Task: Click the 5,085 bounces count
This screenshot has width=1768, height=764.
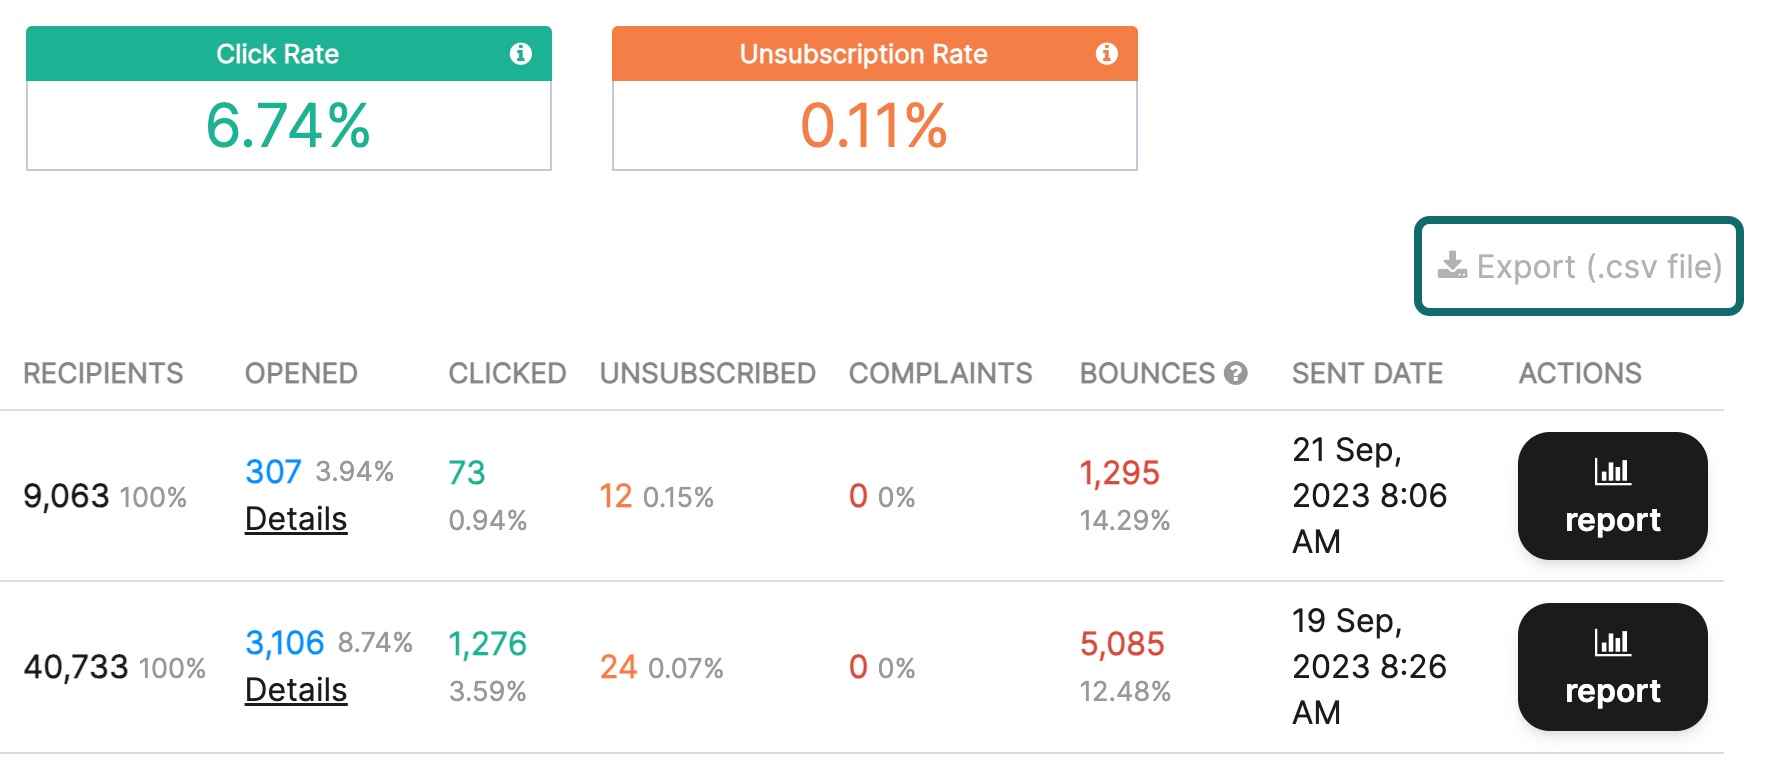Action: pyautogui.click(x=1122, y=643)
